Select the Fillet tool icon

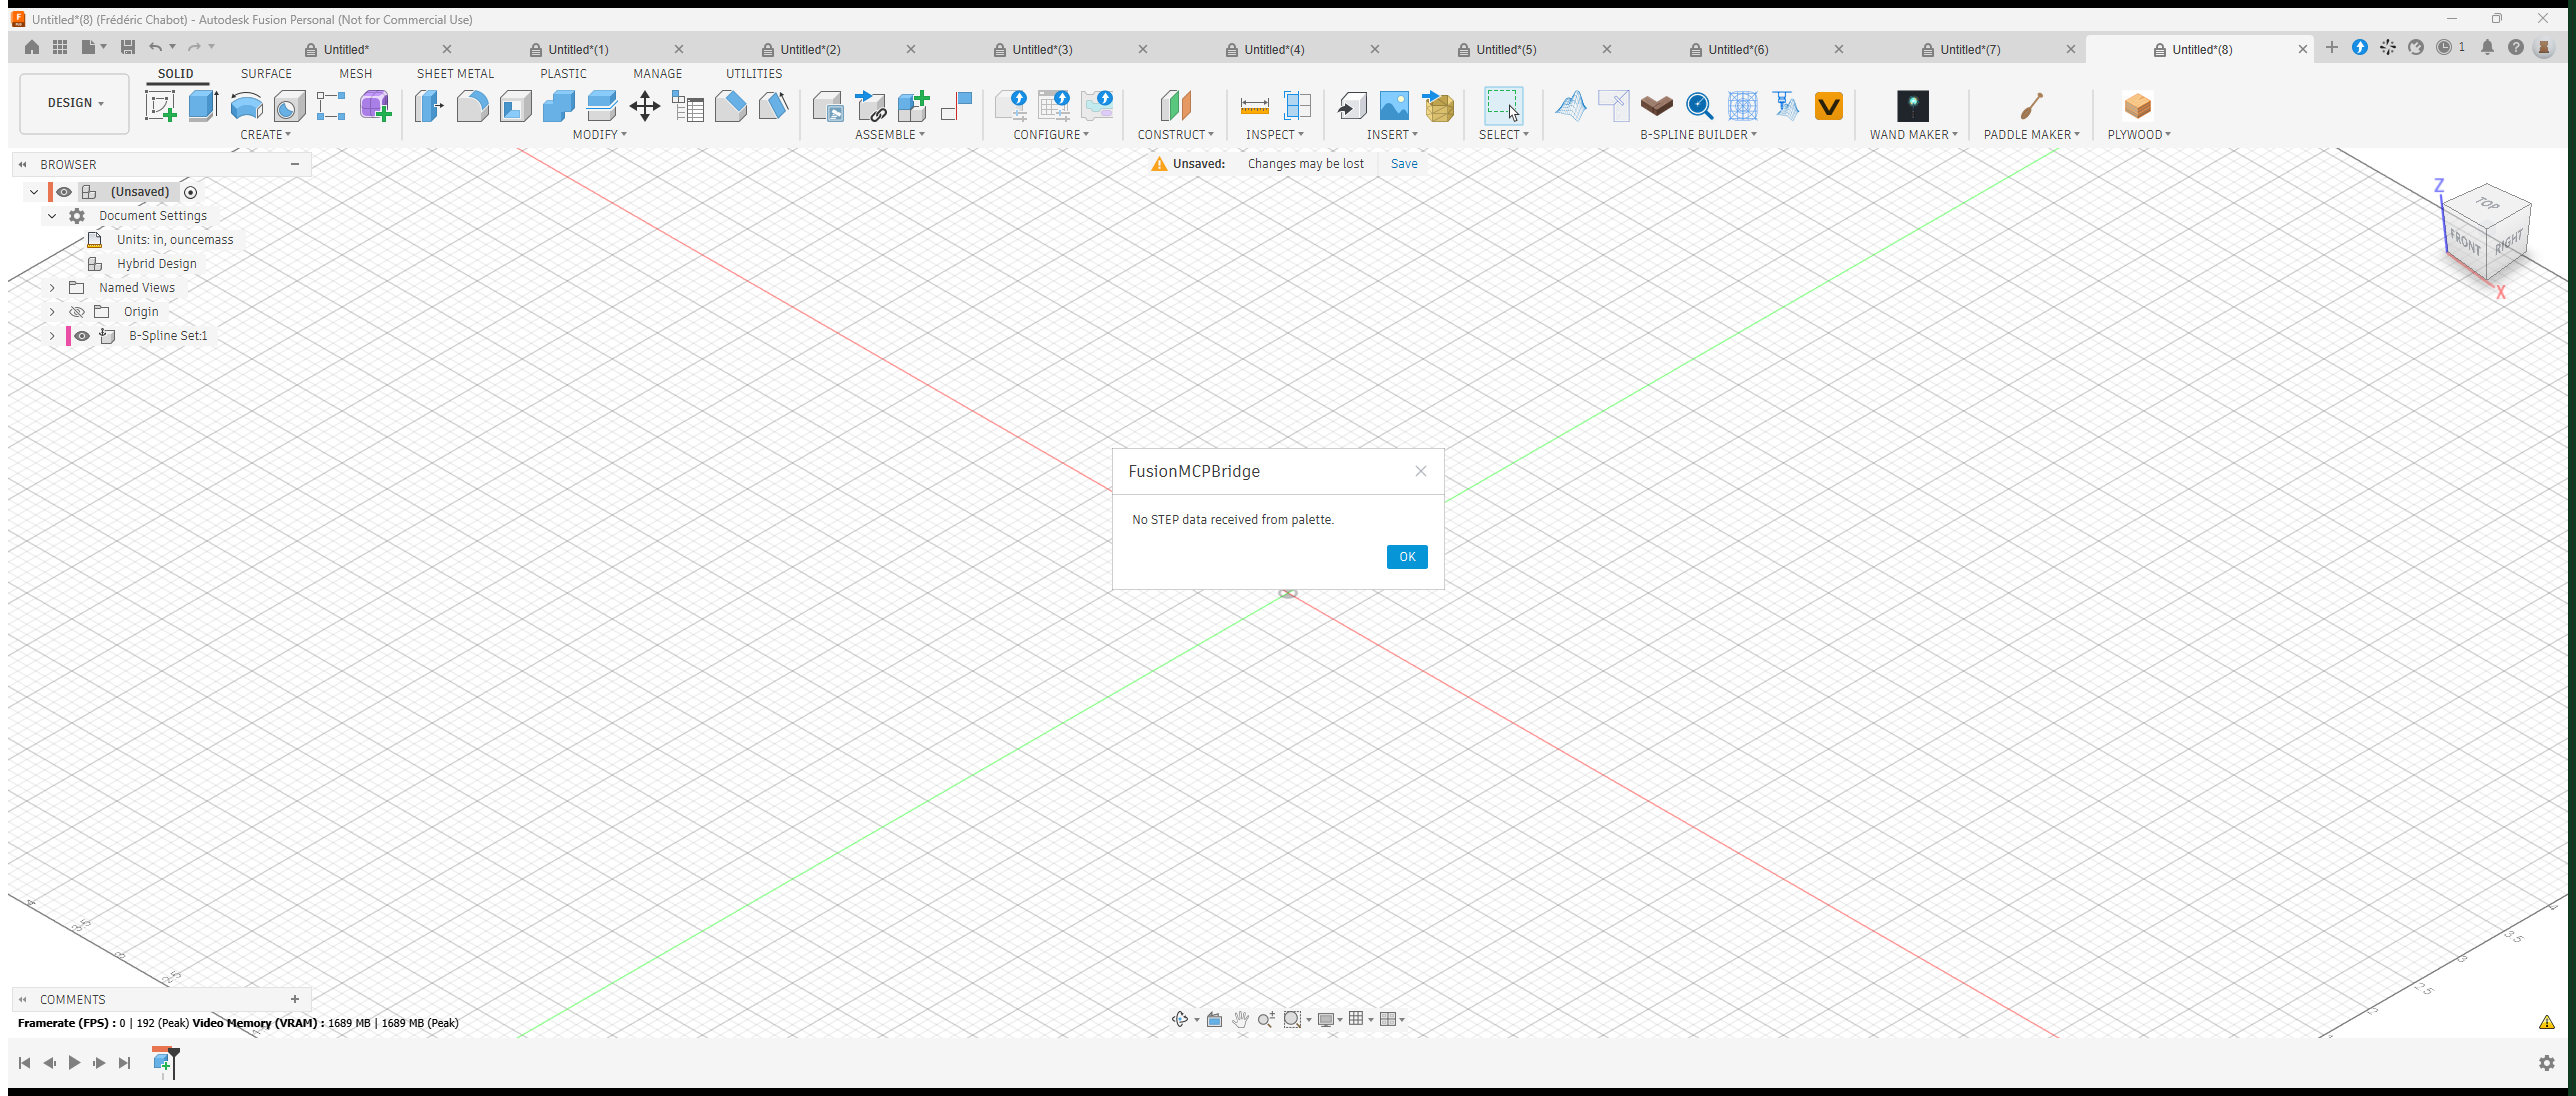click(472, 106)
